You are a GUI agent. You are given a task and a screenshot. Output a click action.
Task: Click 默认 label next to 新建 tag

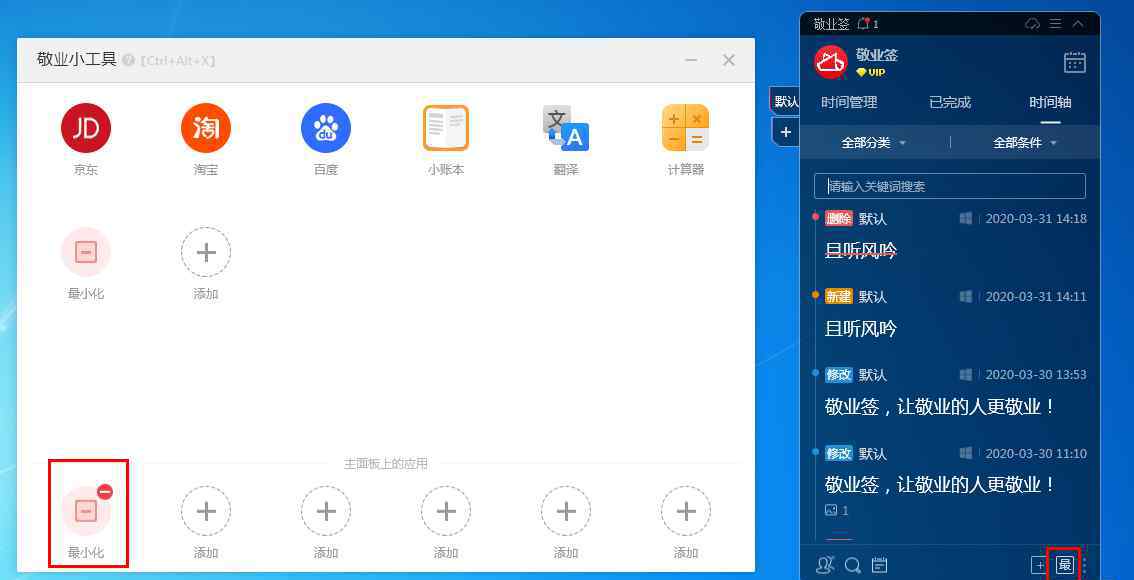[872, 297]
